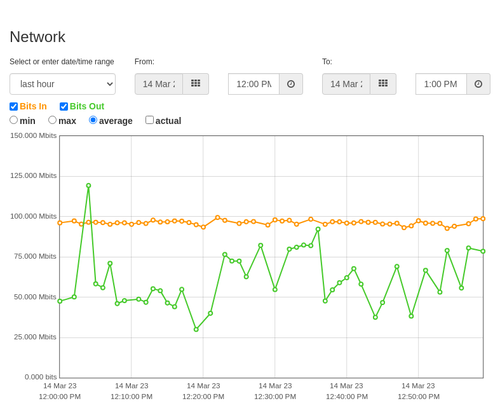The width and height of the screenshot is (500, 403).
Task: Open the To time clock picker icon
Action: [x=478, y=84]
